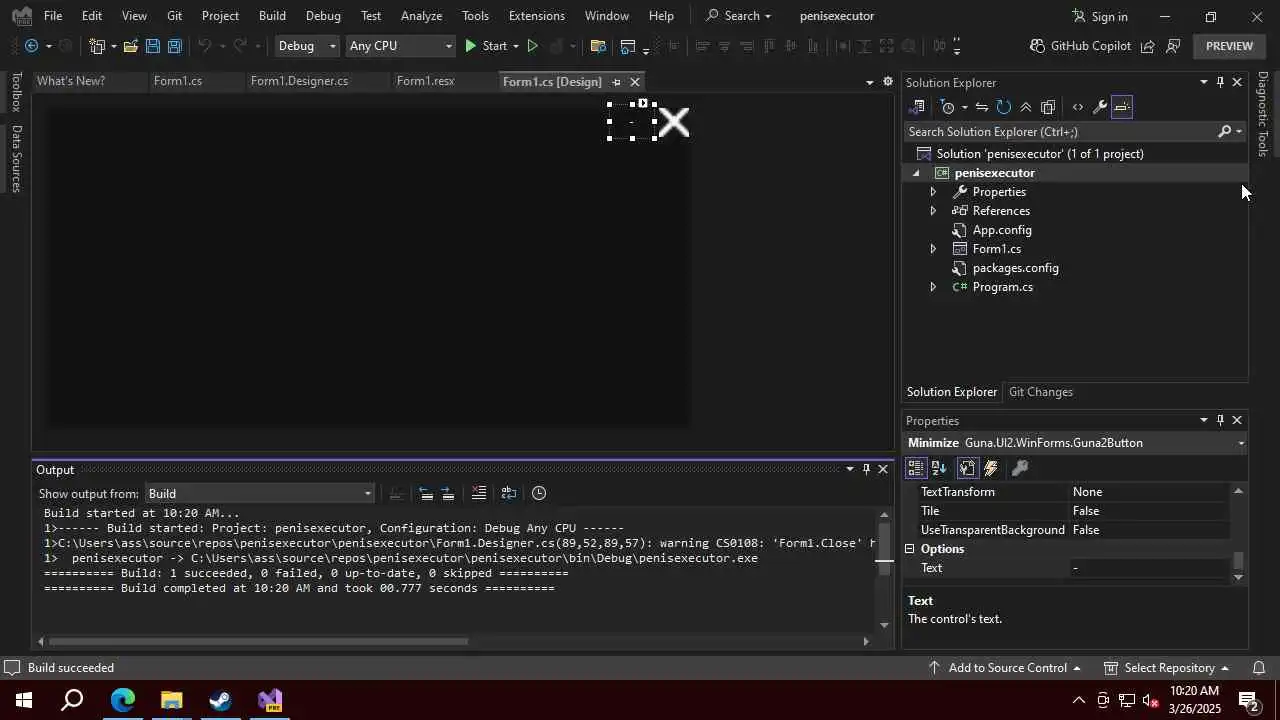Open file using folder toolbar icon
The image size is (1280, 720).
(130, 46)
